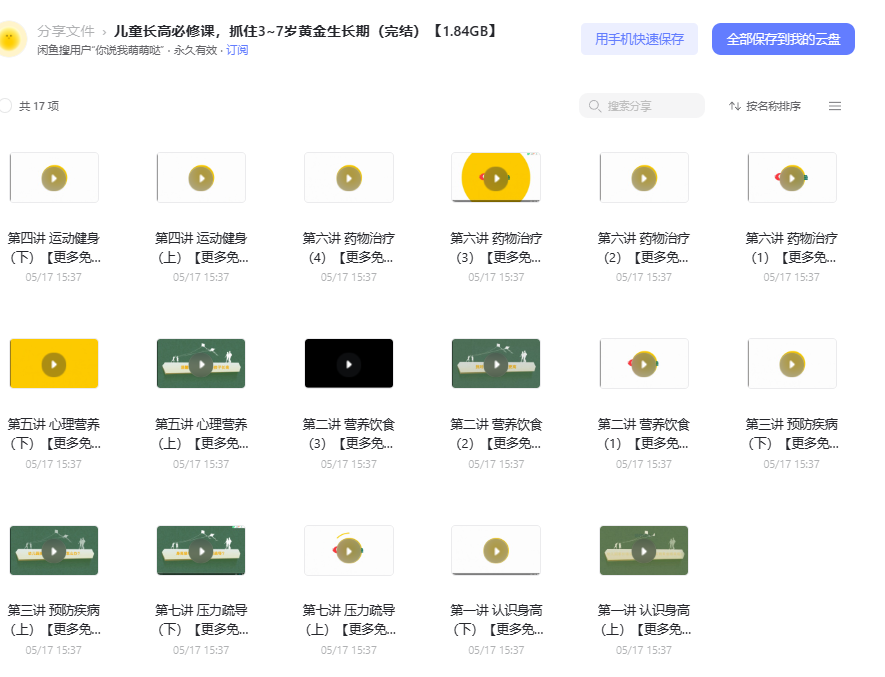Click the sort arrows icon

(734, 106)
